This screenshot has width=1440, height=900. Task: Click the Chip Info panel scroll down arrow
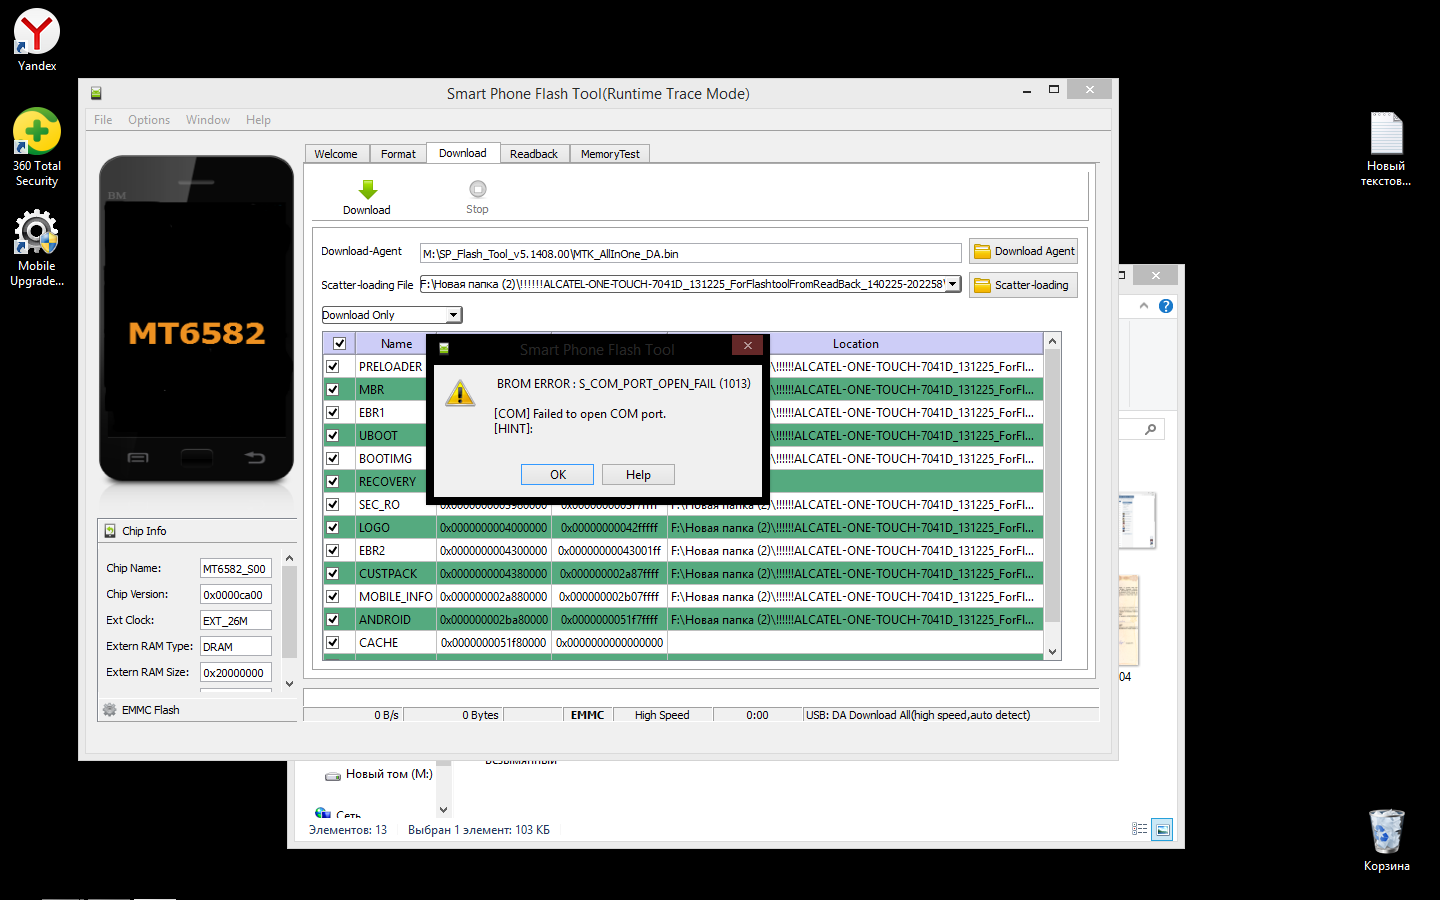289,684
